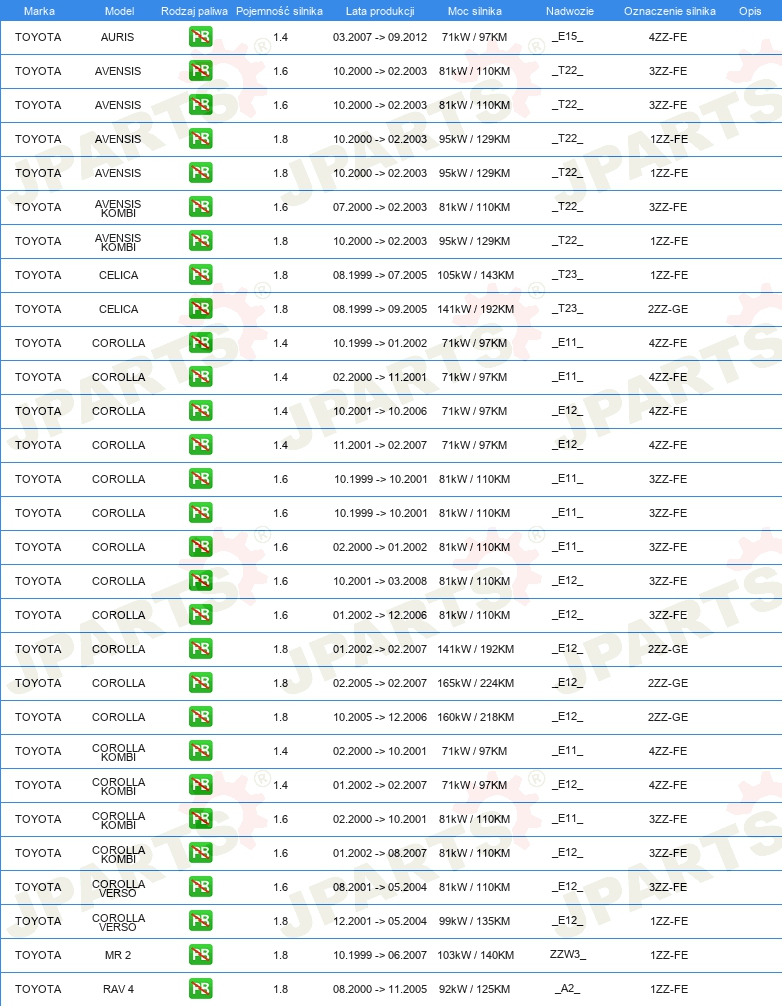Click the Oznaczenie silnika column header
This screenshot has height=1006, width=782.
[670, 11]
